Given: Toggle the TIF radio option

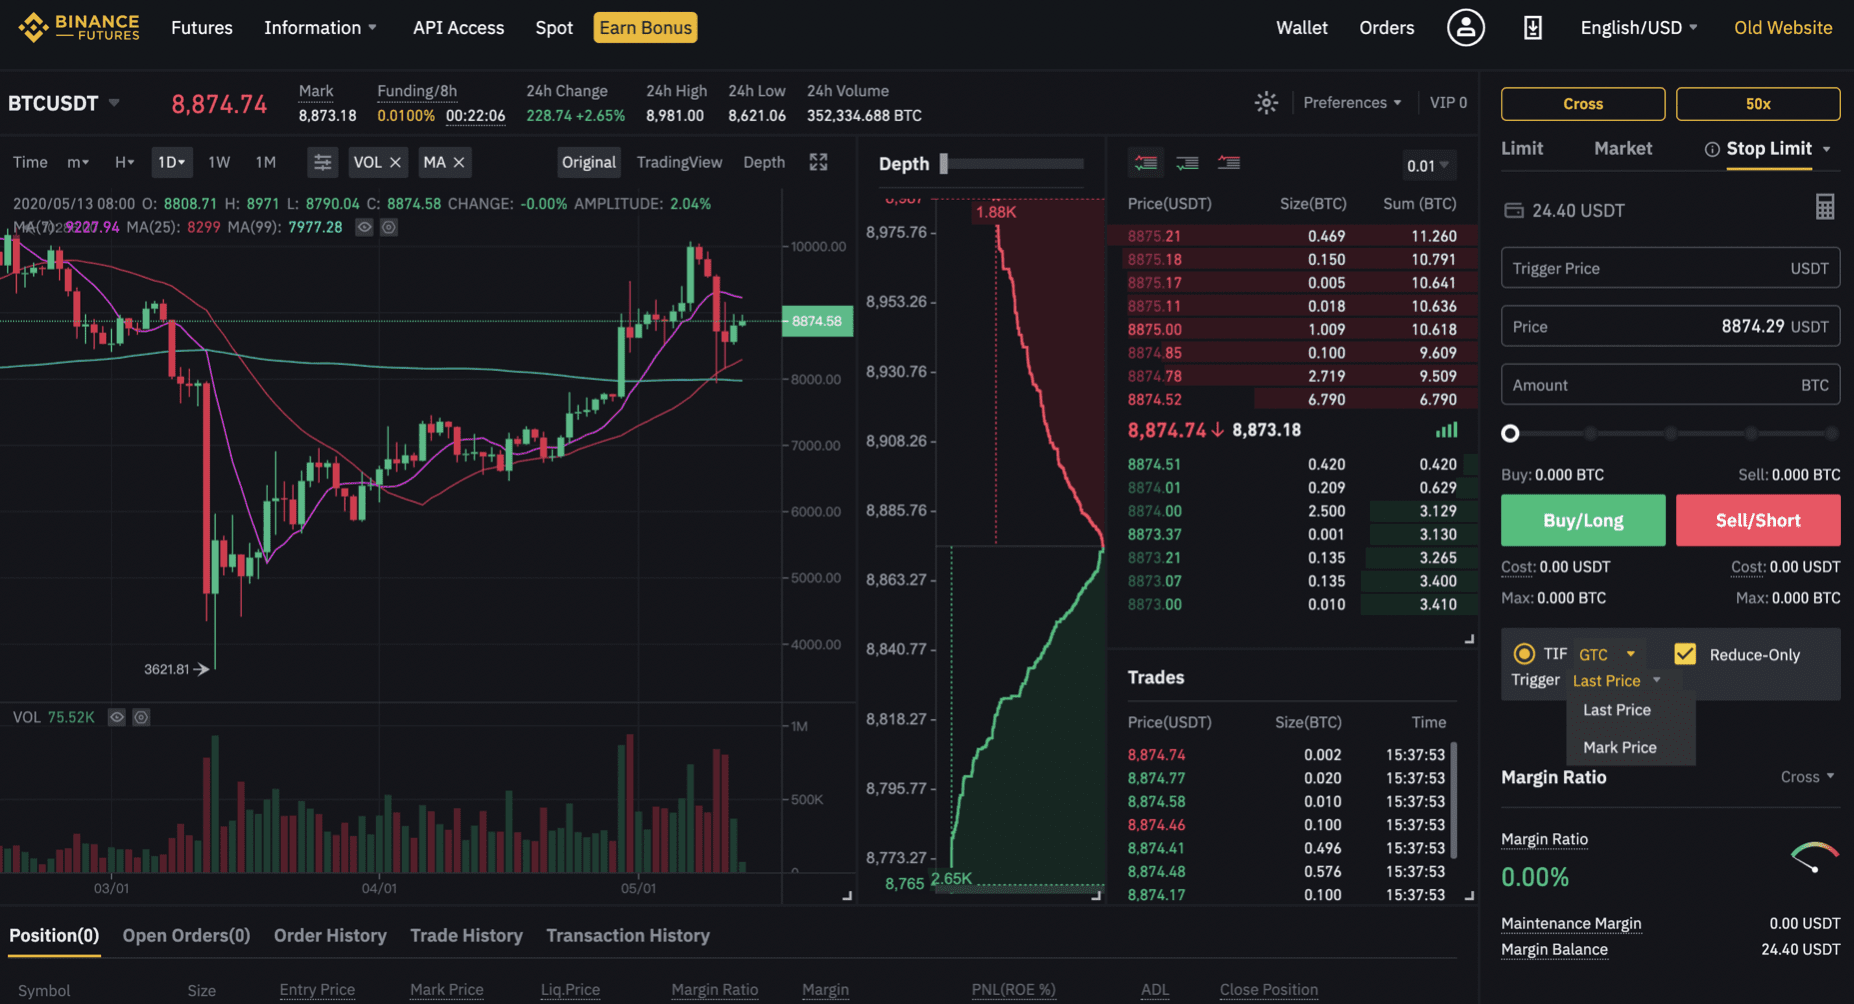Looking at the screenshot, I should click(1524, 654).
